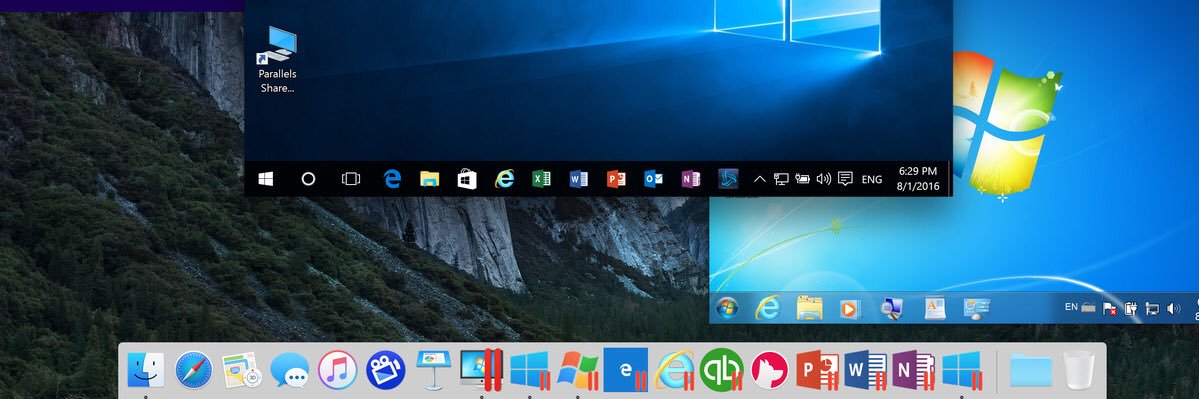Click the speaker icon in Windows 7 tray
The width and height of the screenshot is (1199, 399).
click(x=1174, y=309)
